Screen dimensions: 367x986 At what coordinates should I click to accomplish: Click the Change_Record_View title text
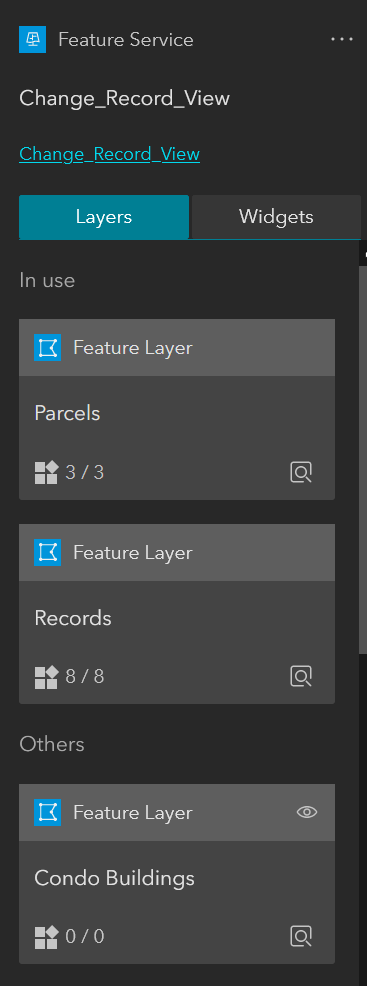click(x=124, y=99)
